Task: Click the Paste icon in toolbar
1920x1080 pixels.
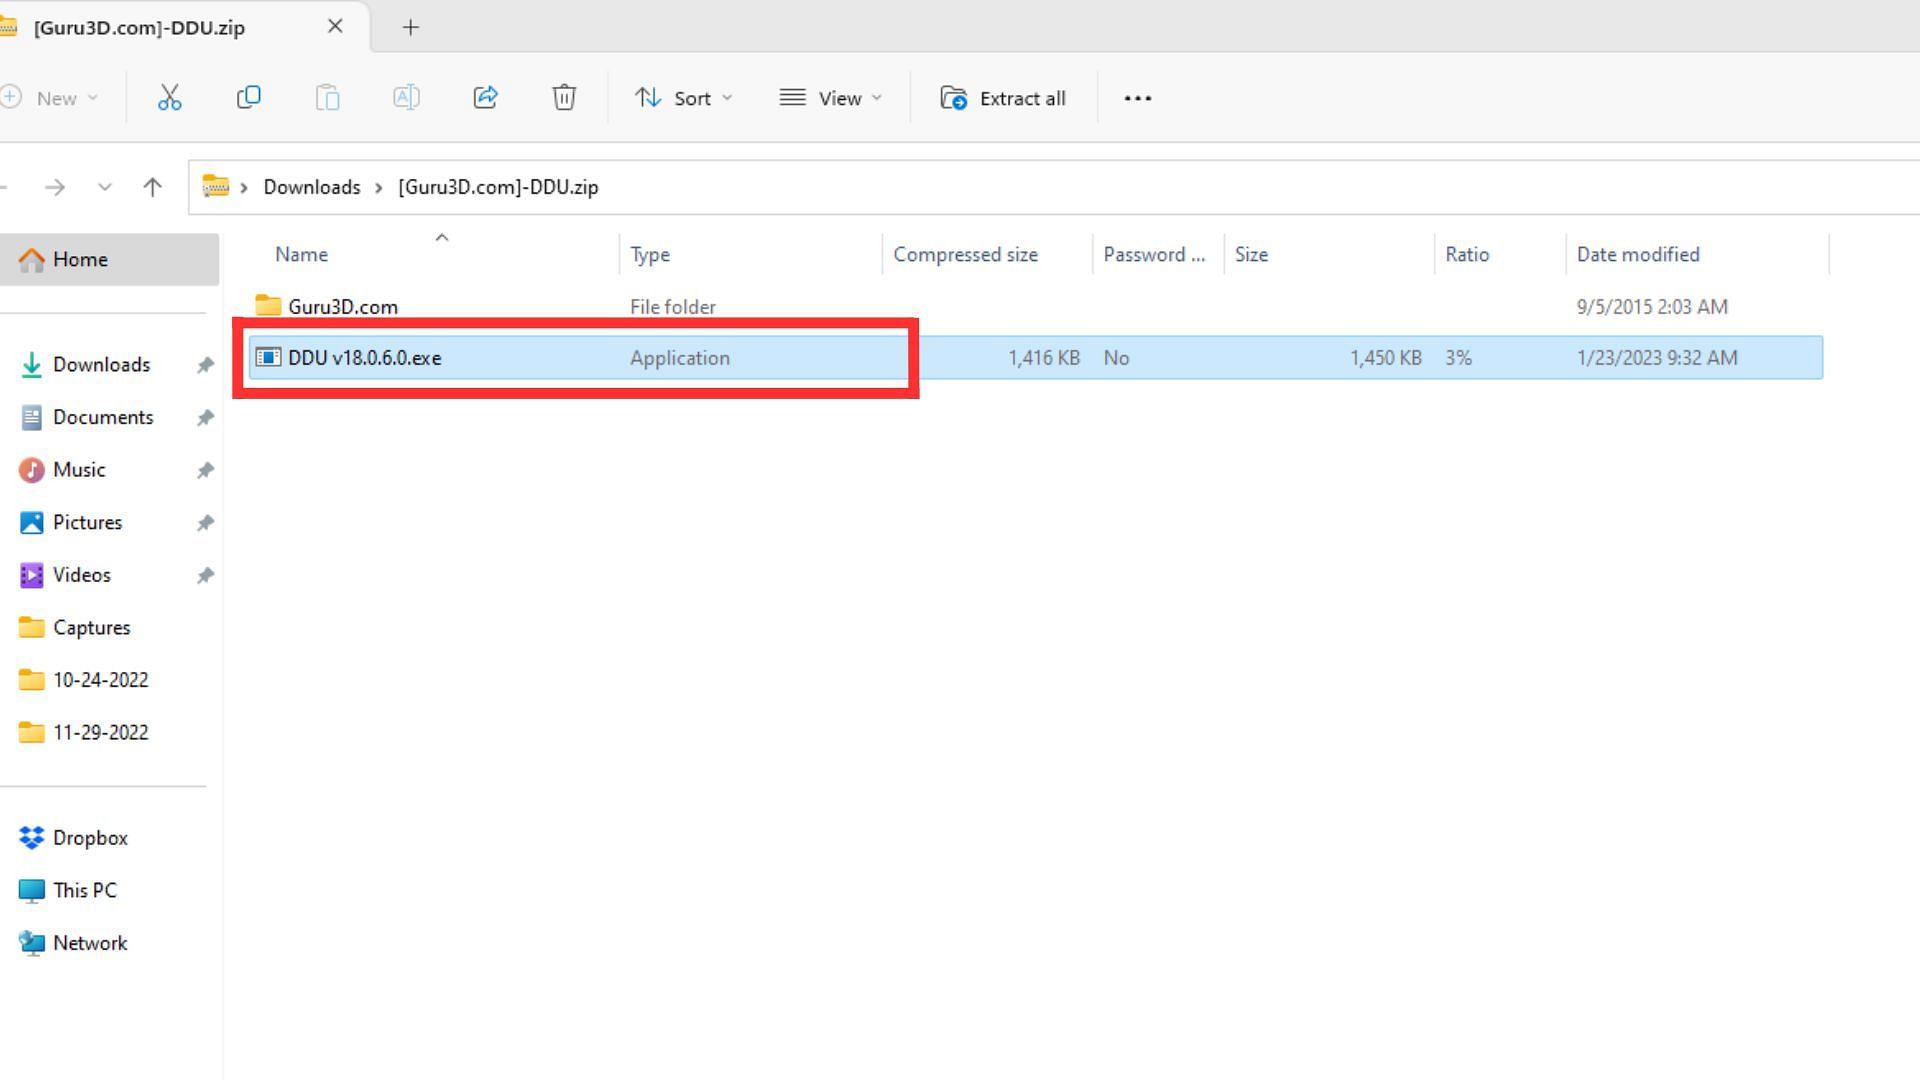Action: click(x=327, y=98)
